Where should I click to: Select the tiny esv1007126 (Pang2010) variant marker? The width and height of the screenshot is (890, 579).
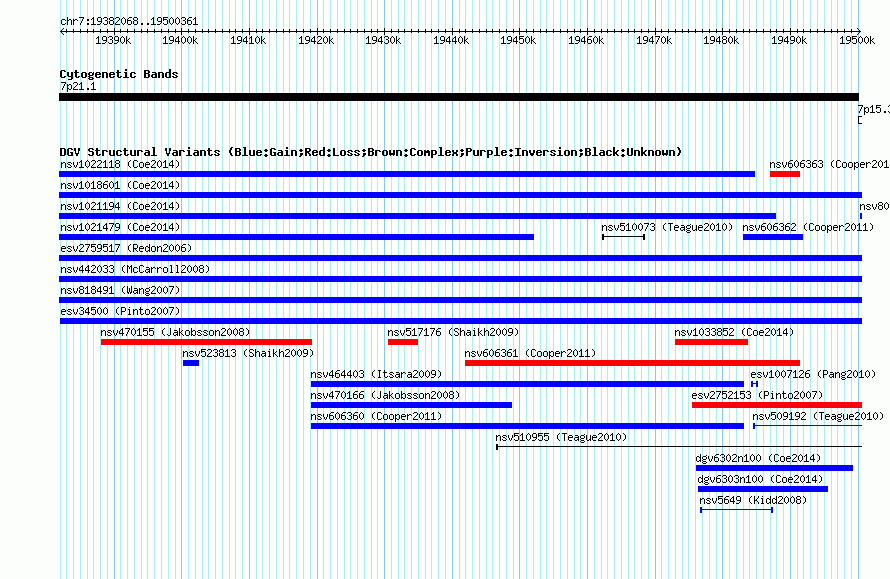point(754,384)
